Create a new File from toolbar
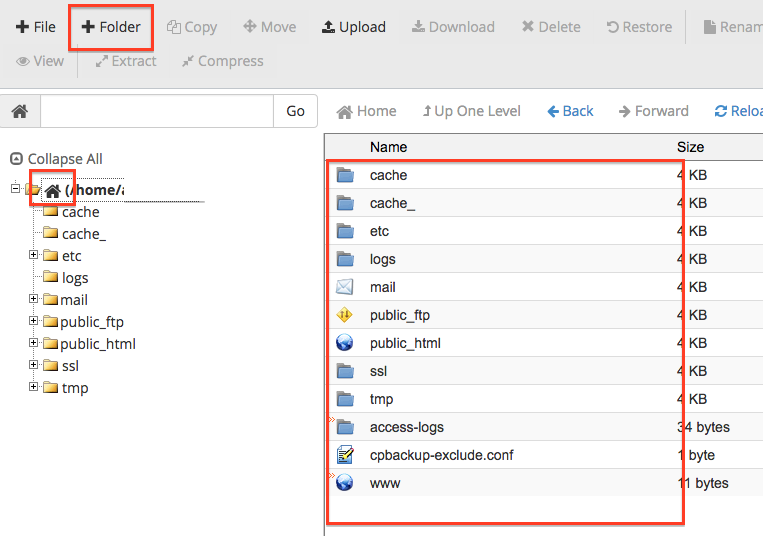The height and width of the screenshot is (536, 763). [36, 27]
